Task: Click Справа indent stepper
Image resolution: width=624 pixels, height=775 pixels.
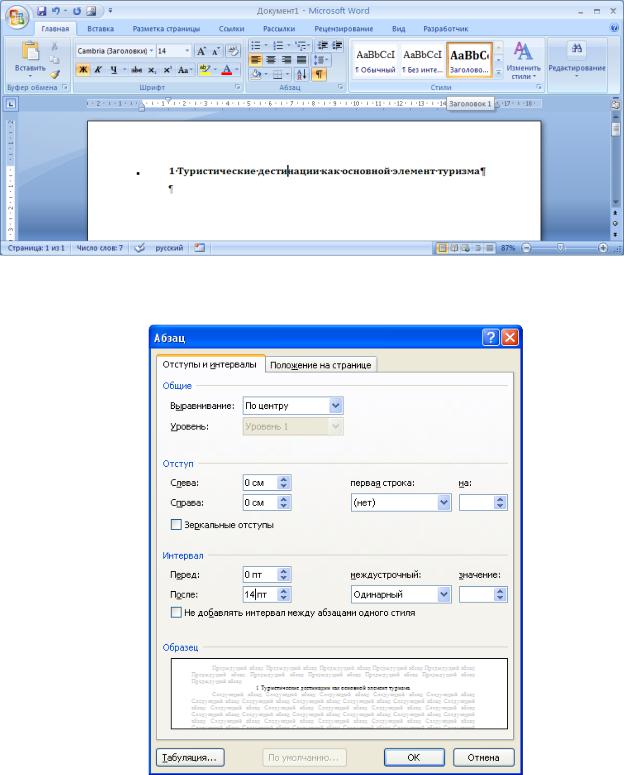Action: (x=283, y=503)
